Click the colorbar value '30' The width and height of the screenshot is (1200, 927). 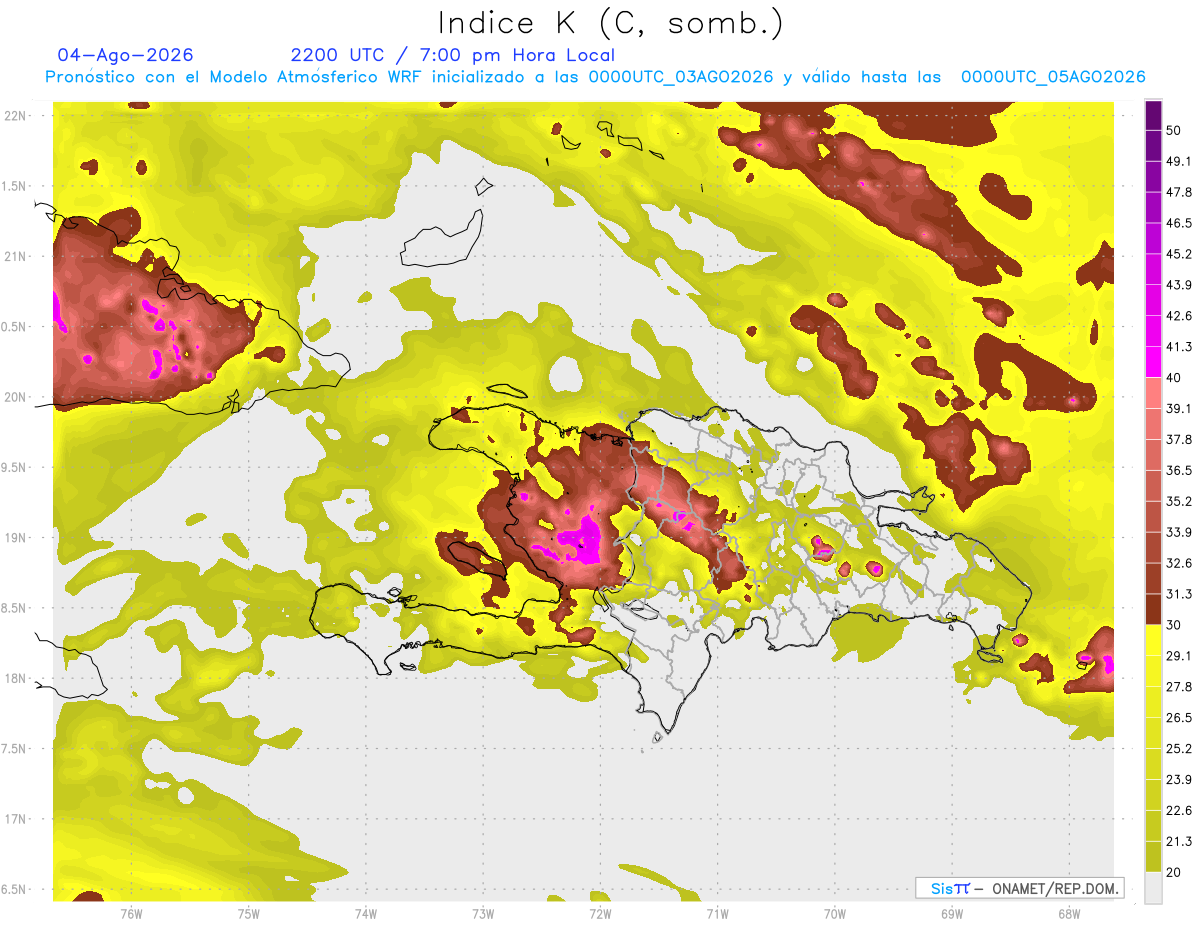click(x=1174, y=625)
